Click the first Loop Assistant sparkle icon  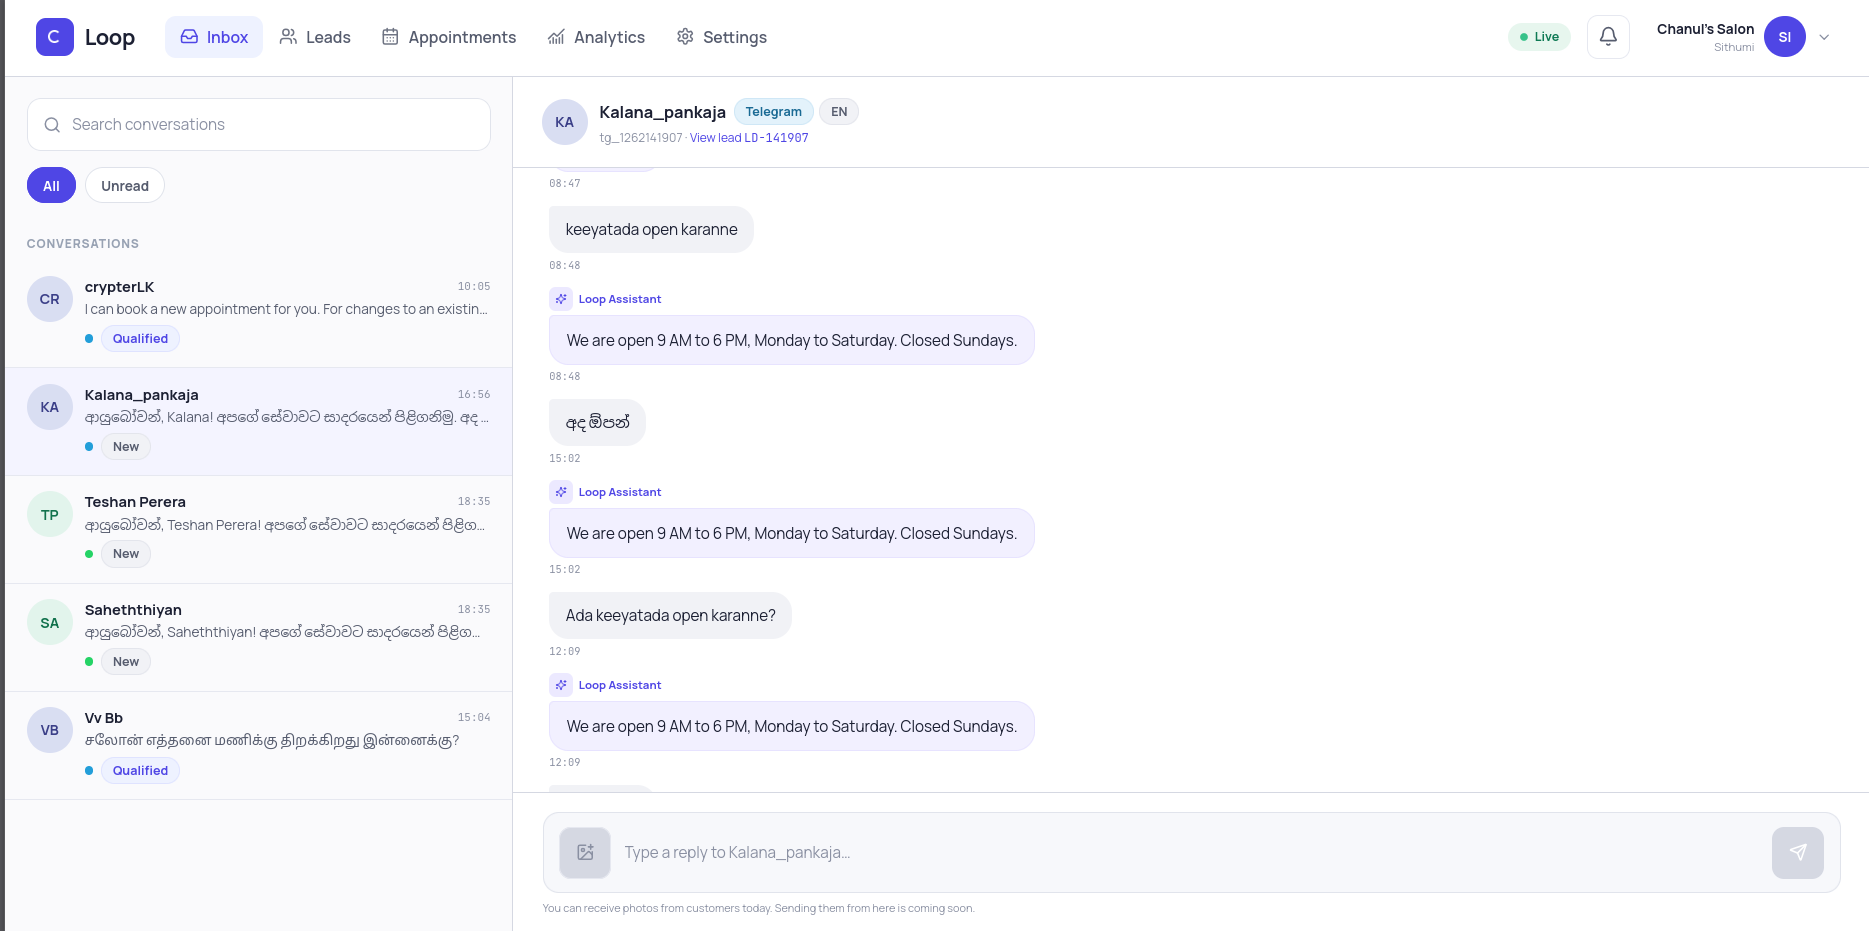click(x=561, y=299)
